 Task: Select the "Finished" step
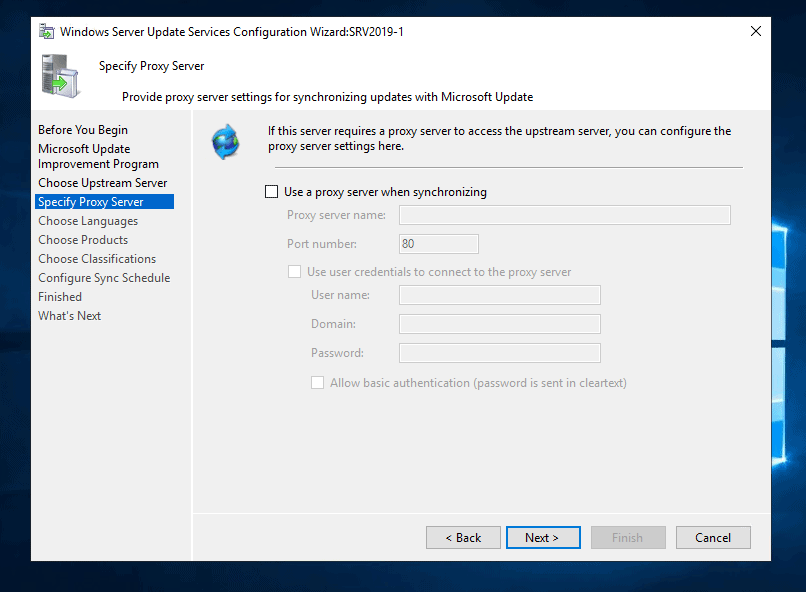pos(59,296)
